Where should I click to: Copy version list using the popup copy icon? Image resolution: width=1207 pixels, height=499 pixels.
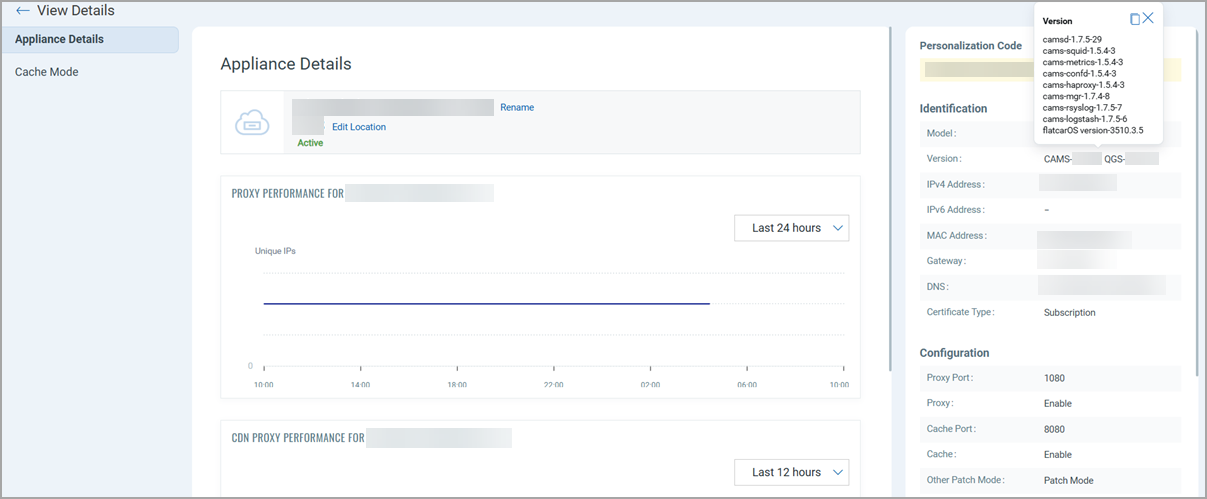(1135, 19)
